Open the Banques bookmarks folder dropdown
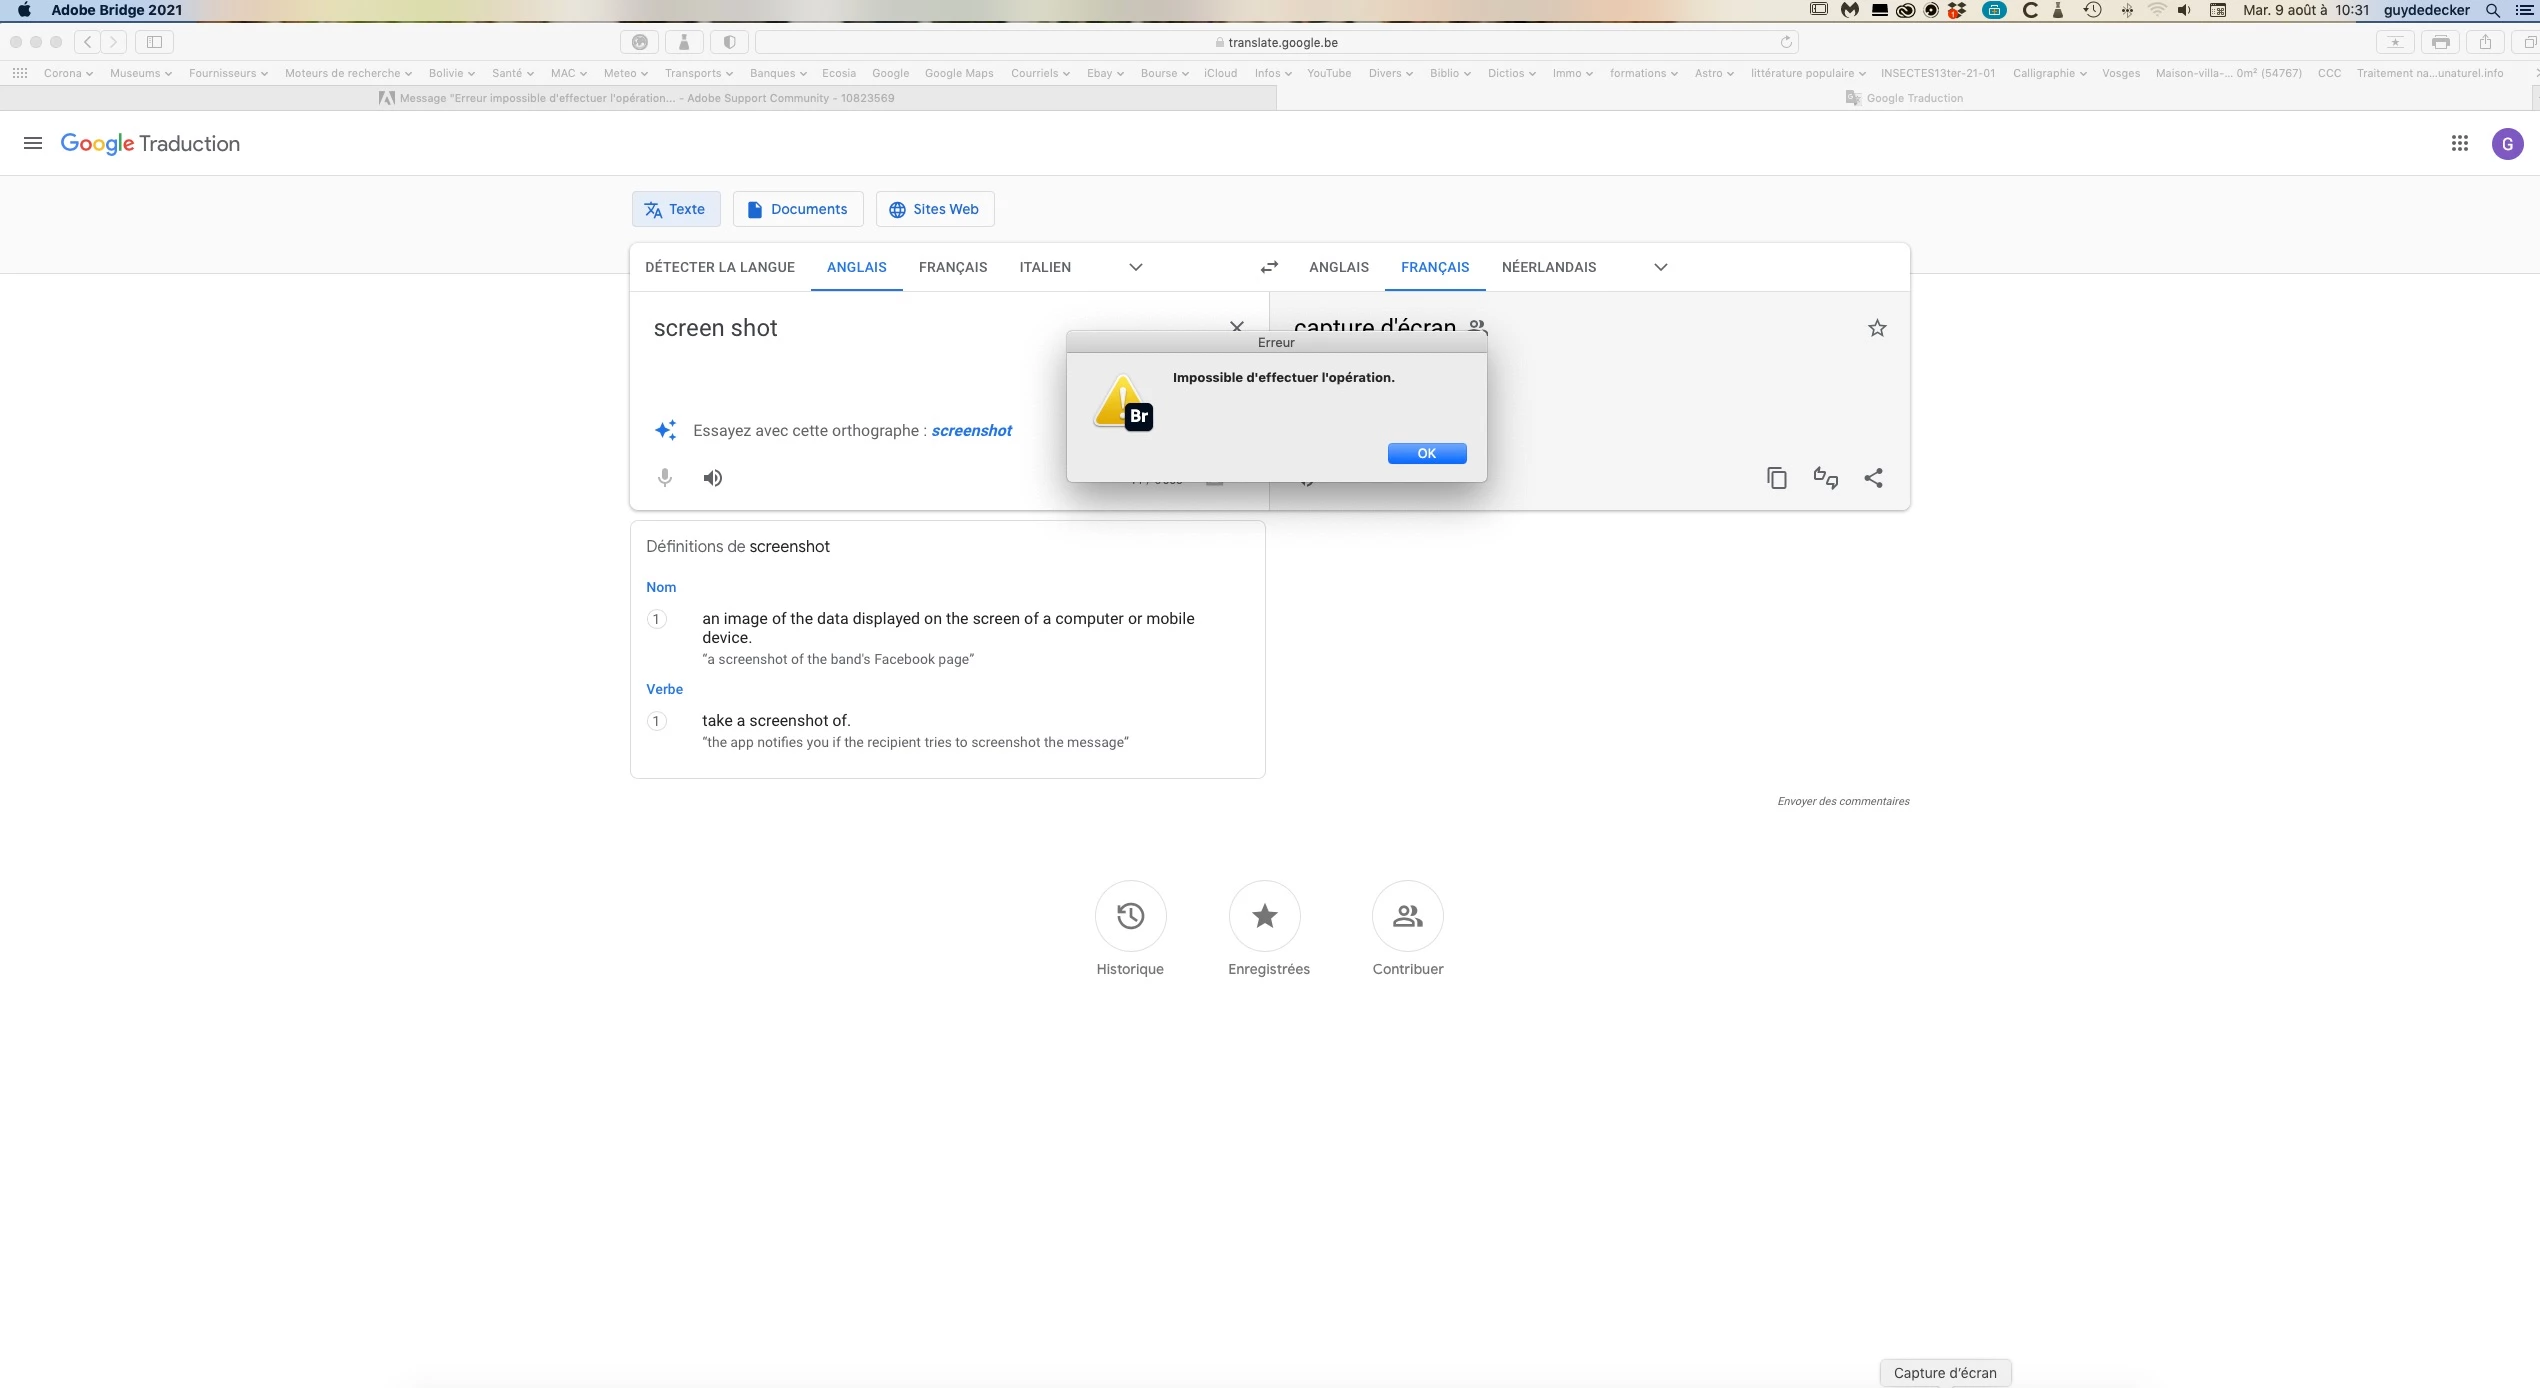2540x1388 pixels. [778, 73]
